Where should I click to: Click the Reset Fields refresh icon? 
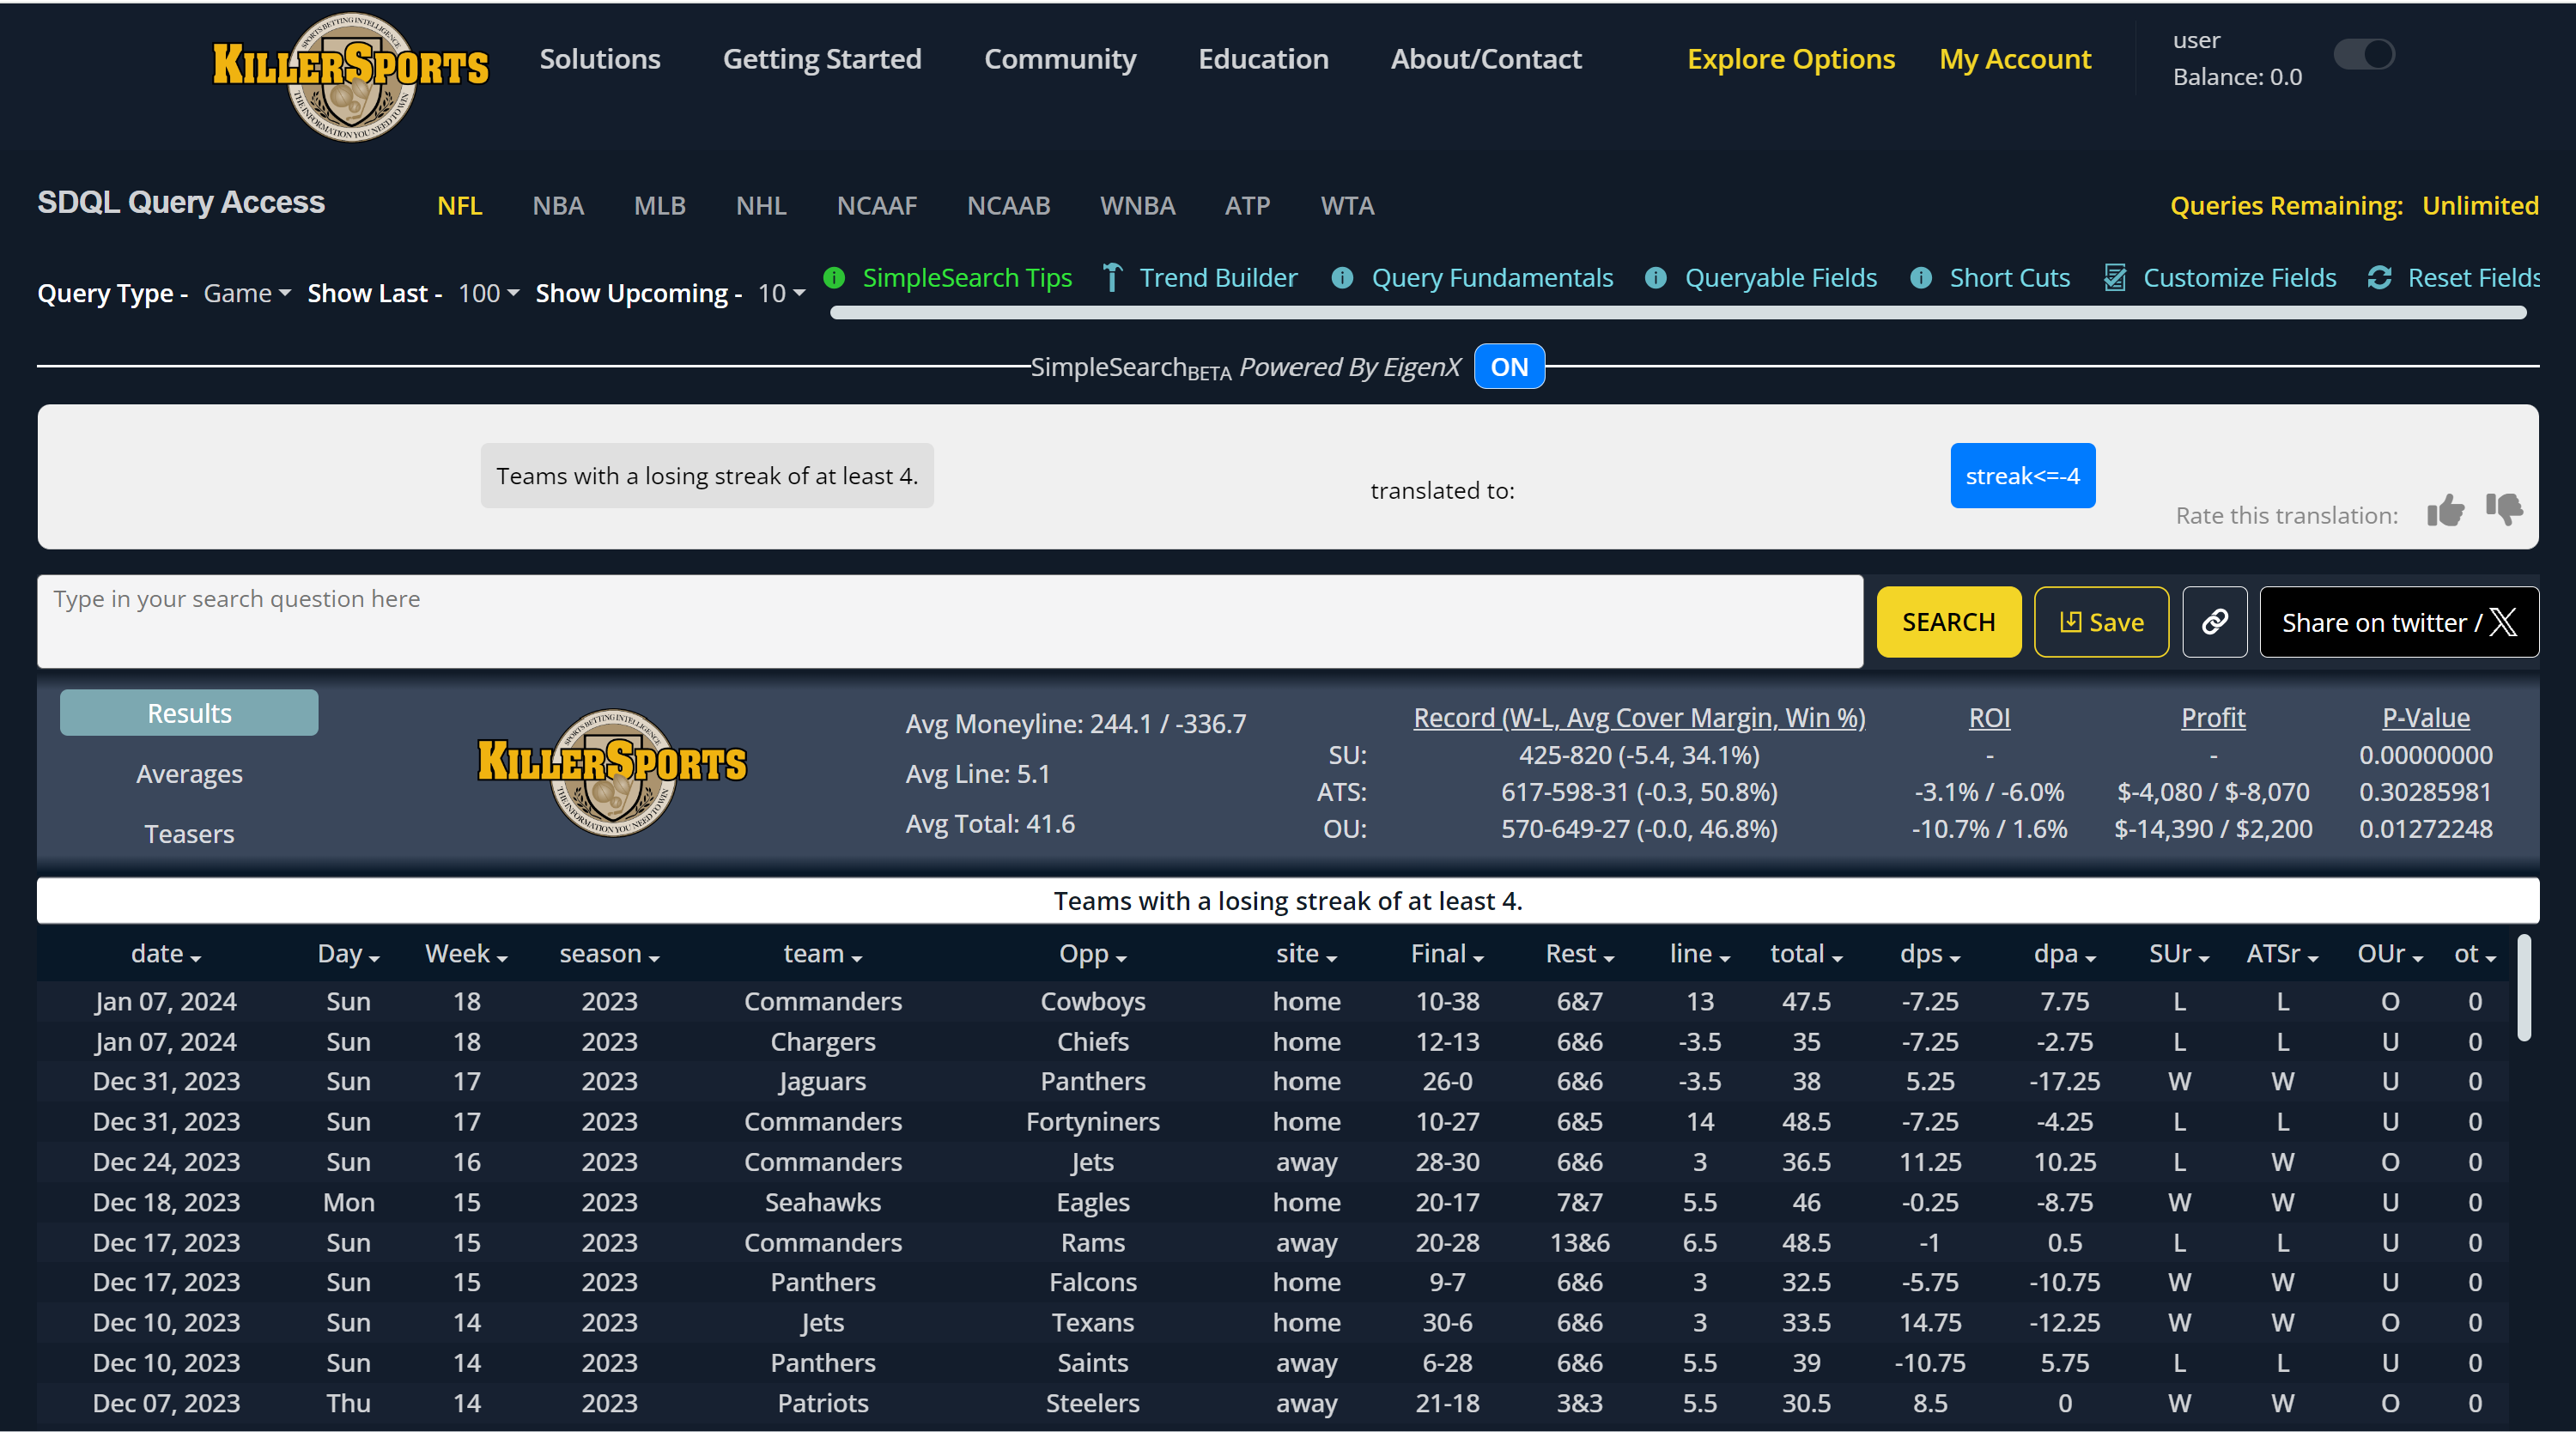[2380, 278]
